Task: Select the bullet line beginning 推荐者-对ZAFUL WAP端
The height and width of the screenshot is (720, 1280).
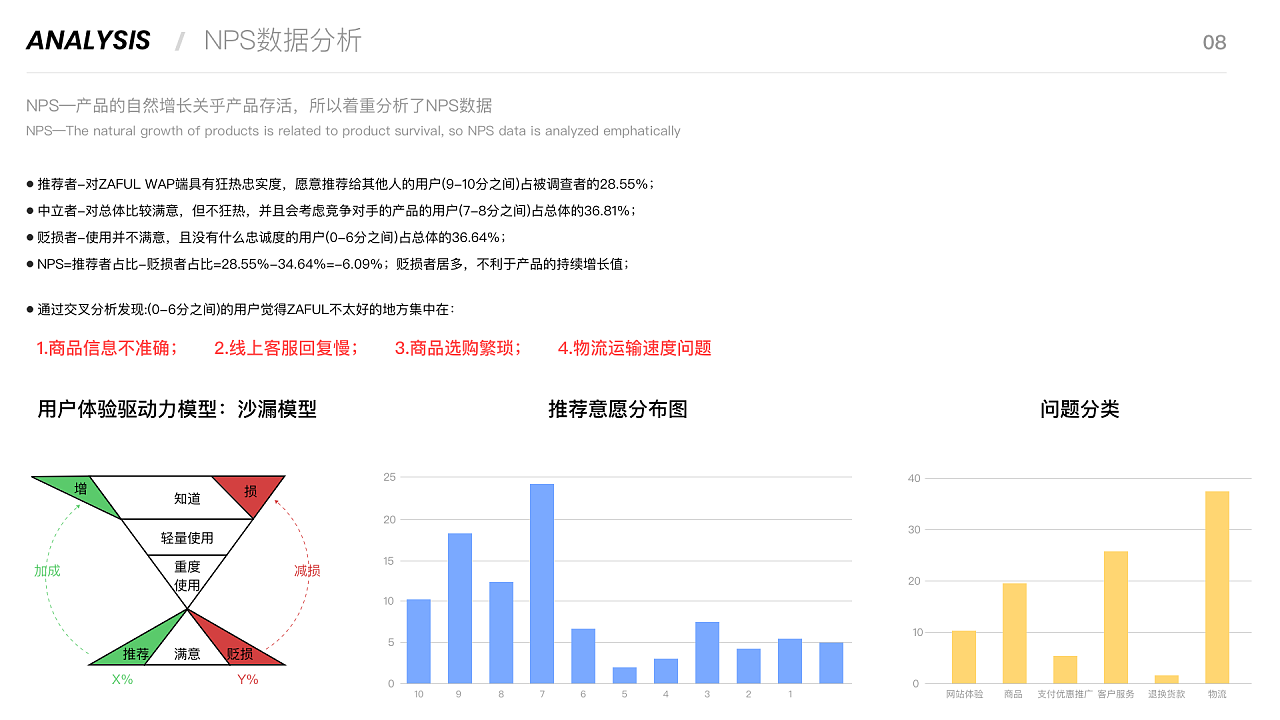Action: pyautogui.click(x=345, y=184)
